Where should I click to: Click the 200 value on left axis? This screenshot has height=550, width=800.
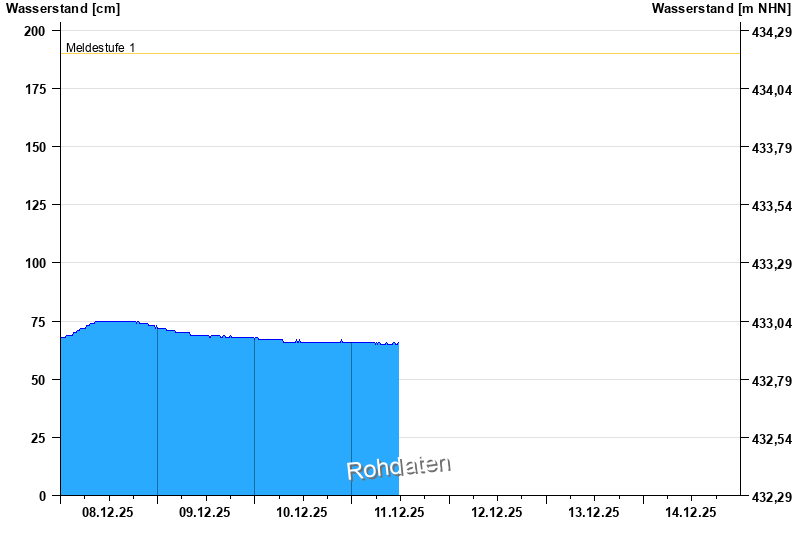click(x=35, y=31)
